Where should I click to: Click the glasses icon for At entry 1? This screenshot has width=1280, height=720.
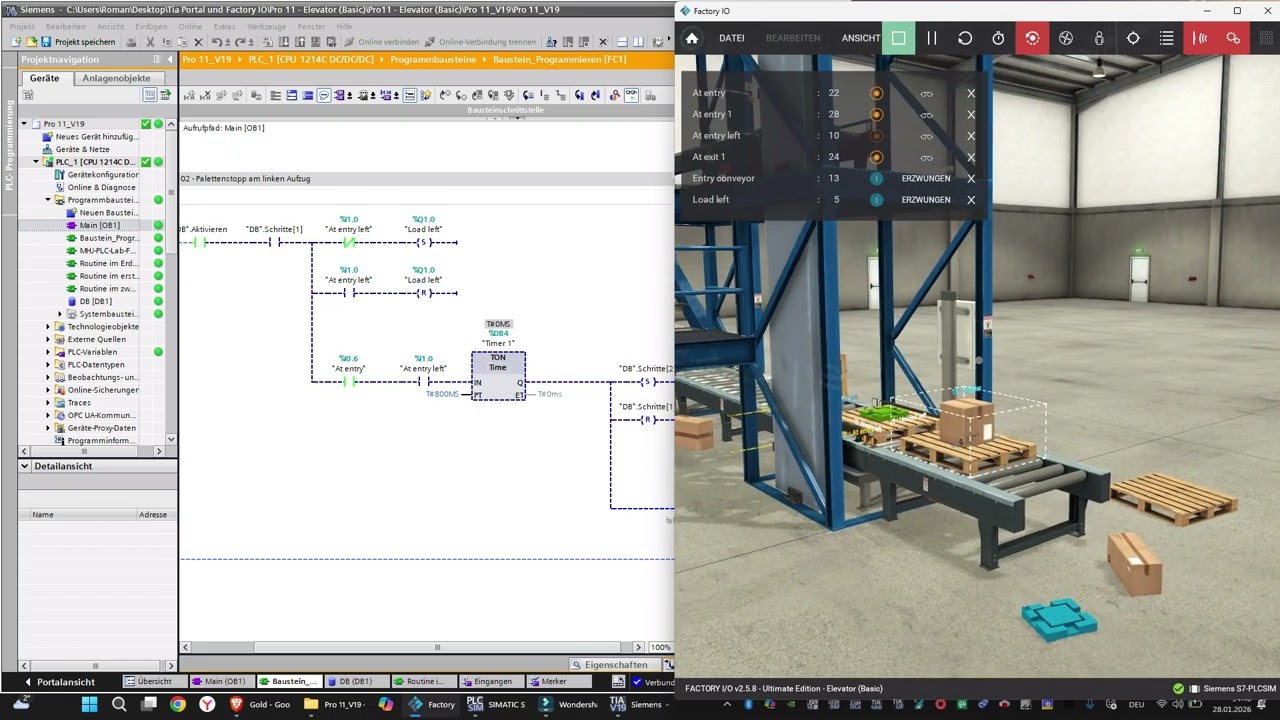coord(927,115)
